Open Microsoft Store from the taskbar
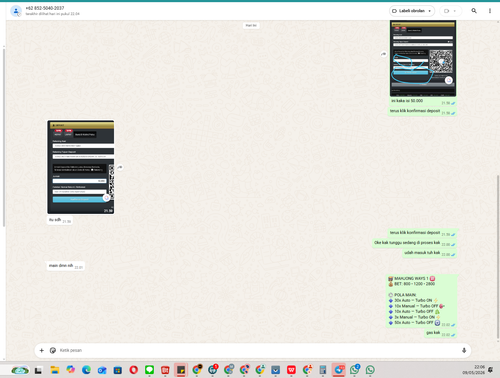 tap(118, 370)
